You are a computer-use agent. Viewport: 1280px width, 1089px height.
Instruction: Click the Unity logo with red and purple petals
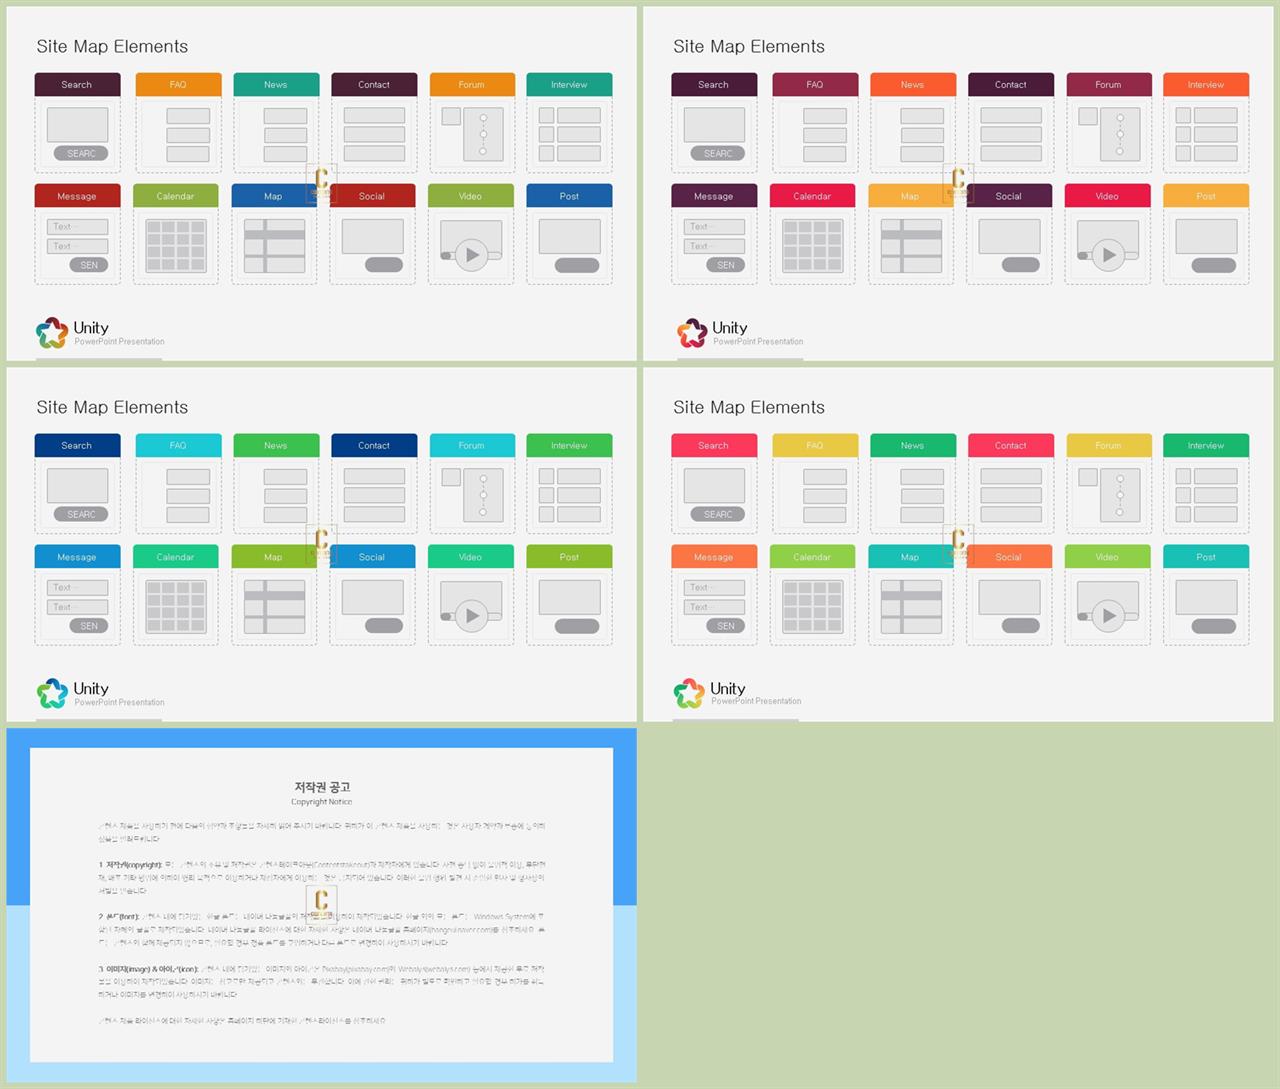[x=691, y=333]
